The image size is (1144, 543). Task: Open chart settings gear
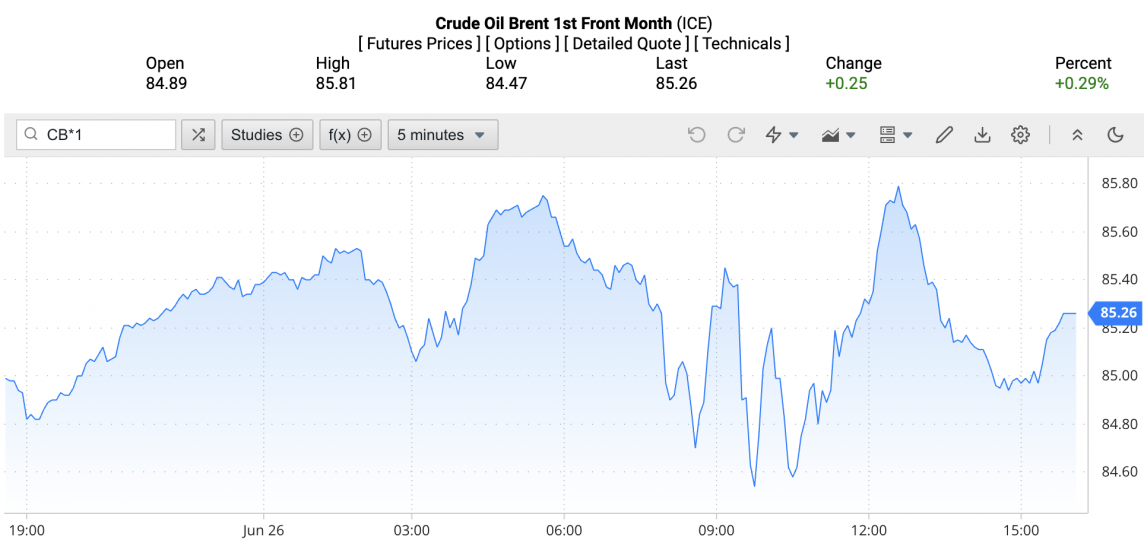[x=1020, y=135]
